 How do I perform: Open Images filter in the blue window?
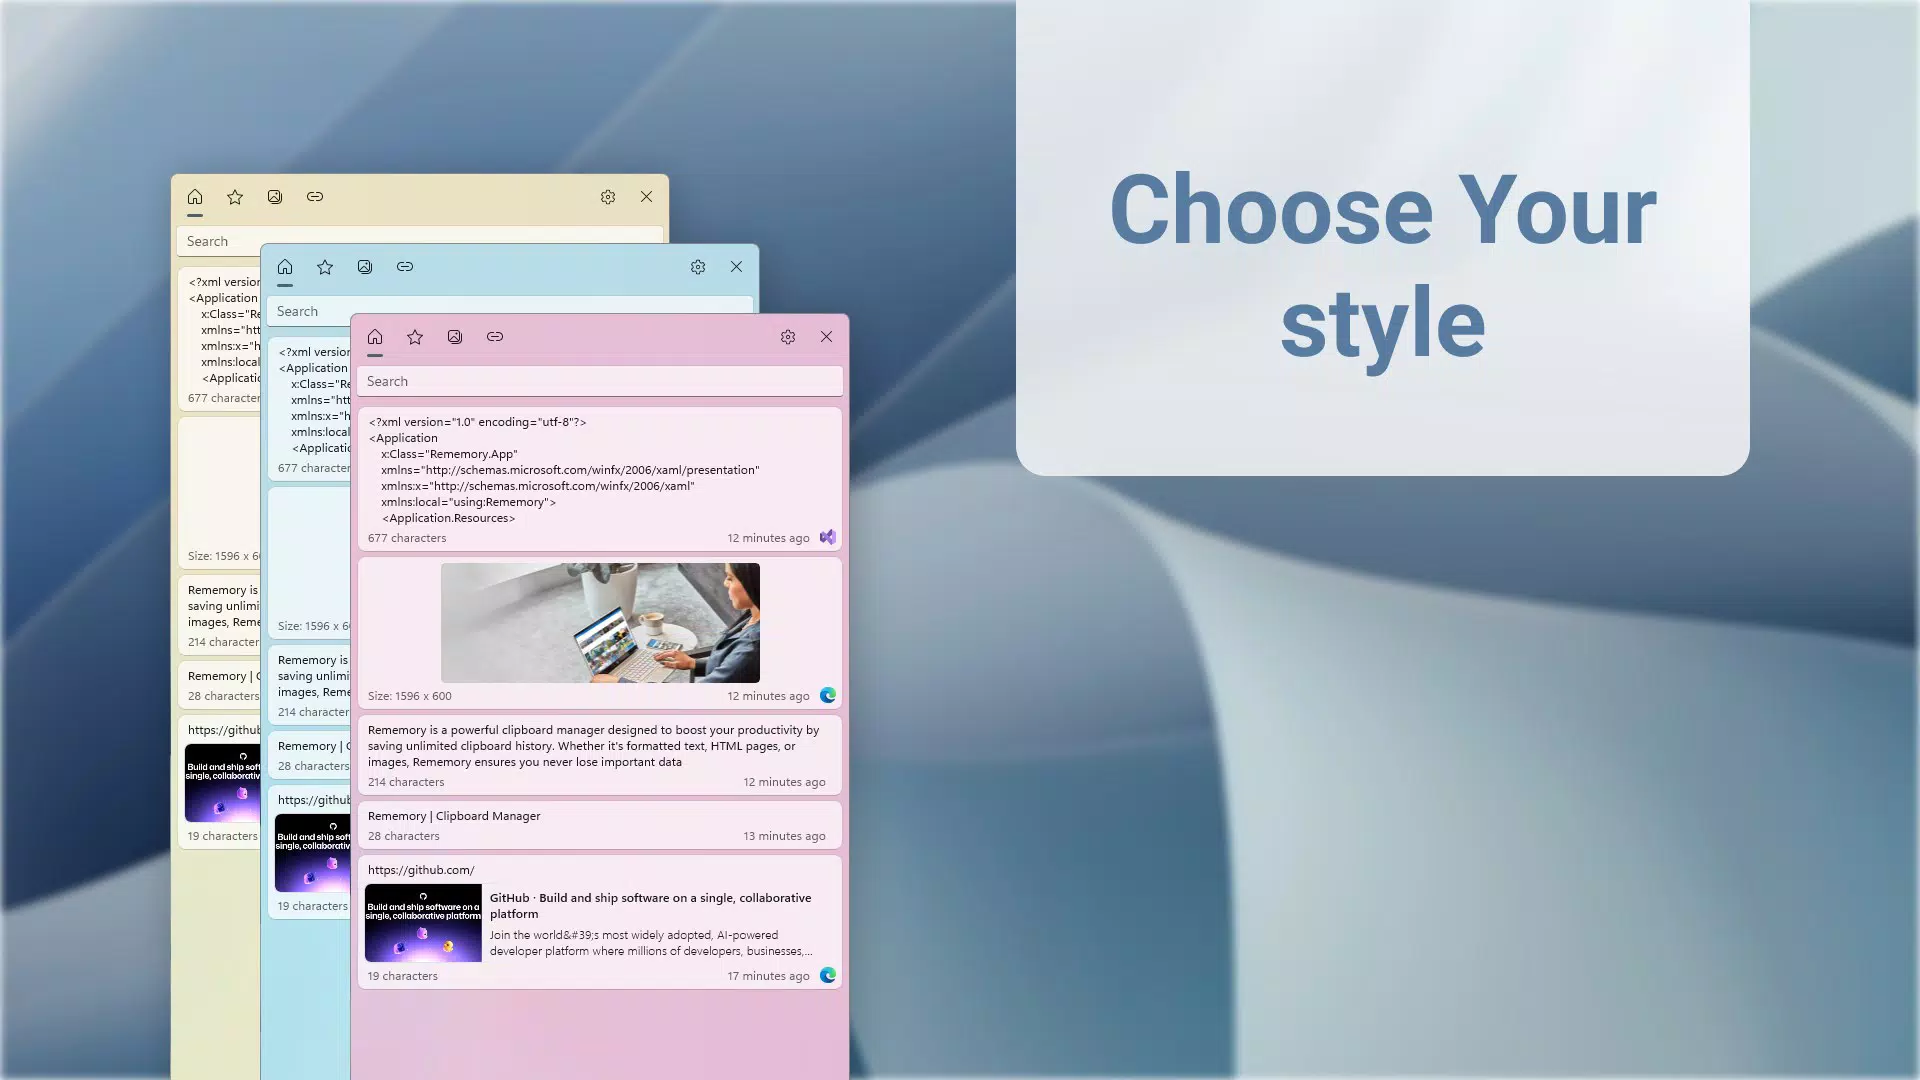[365, 267]
